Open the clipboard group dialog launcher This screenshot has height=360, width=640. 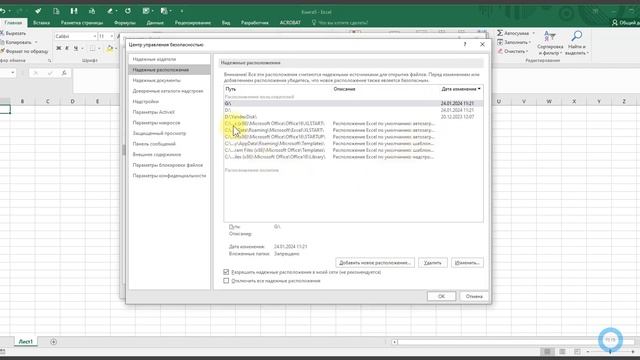pyautogui.click(x=49, y=61)
